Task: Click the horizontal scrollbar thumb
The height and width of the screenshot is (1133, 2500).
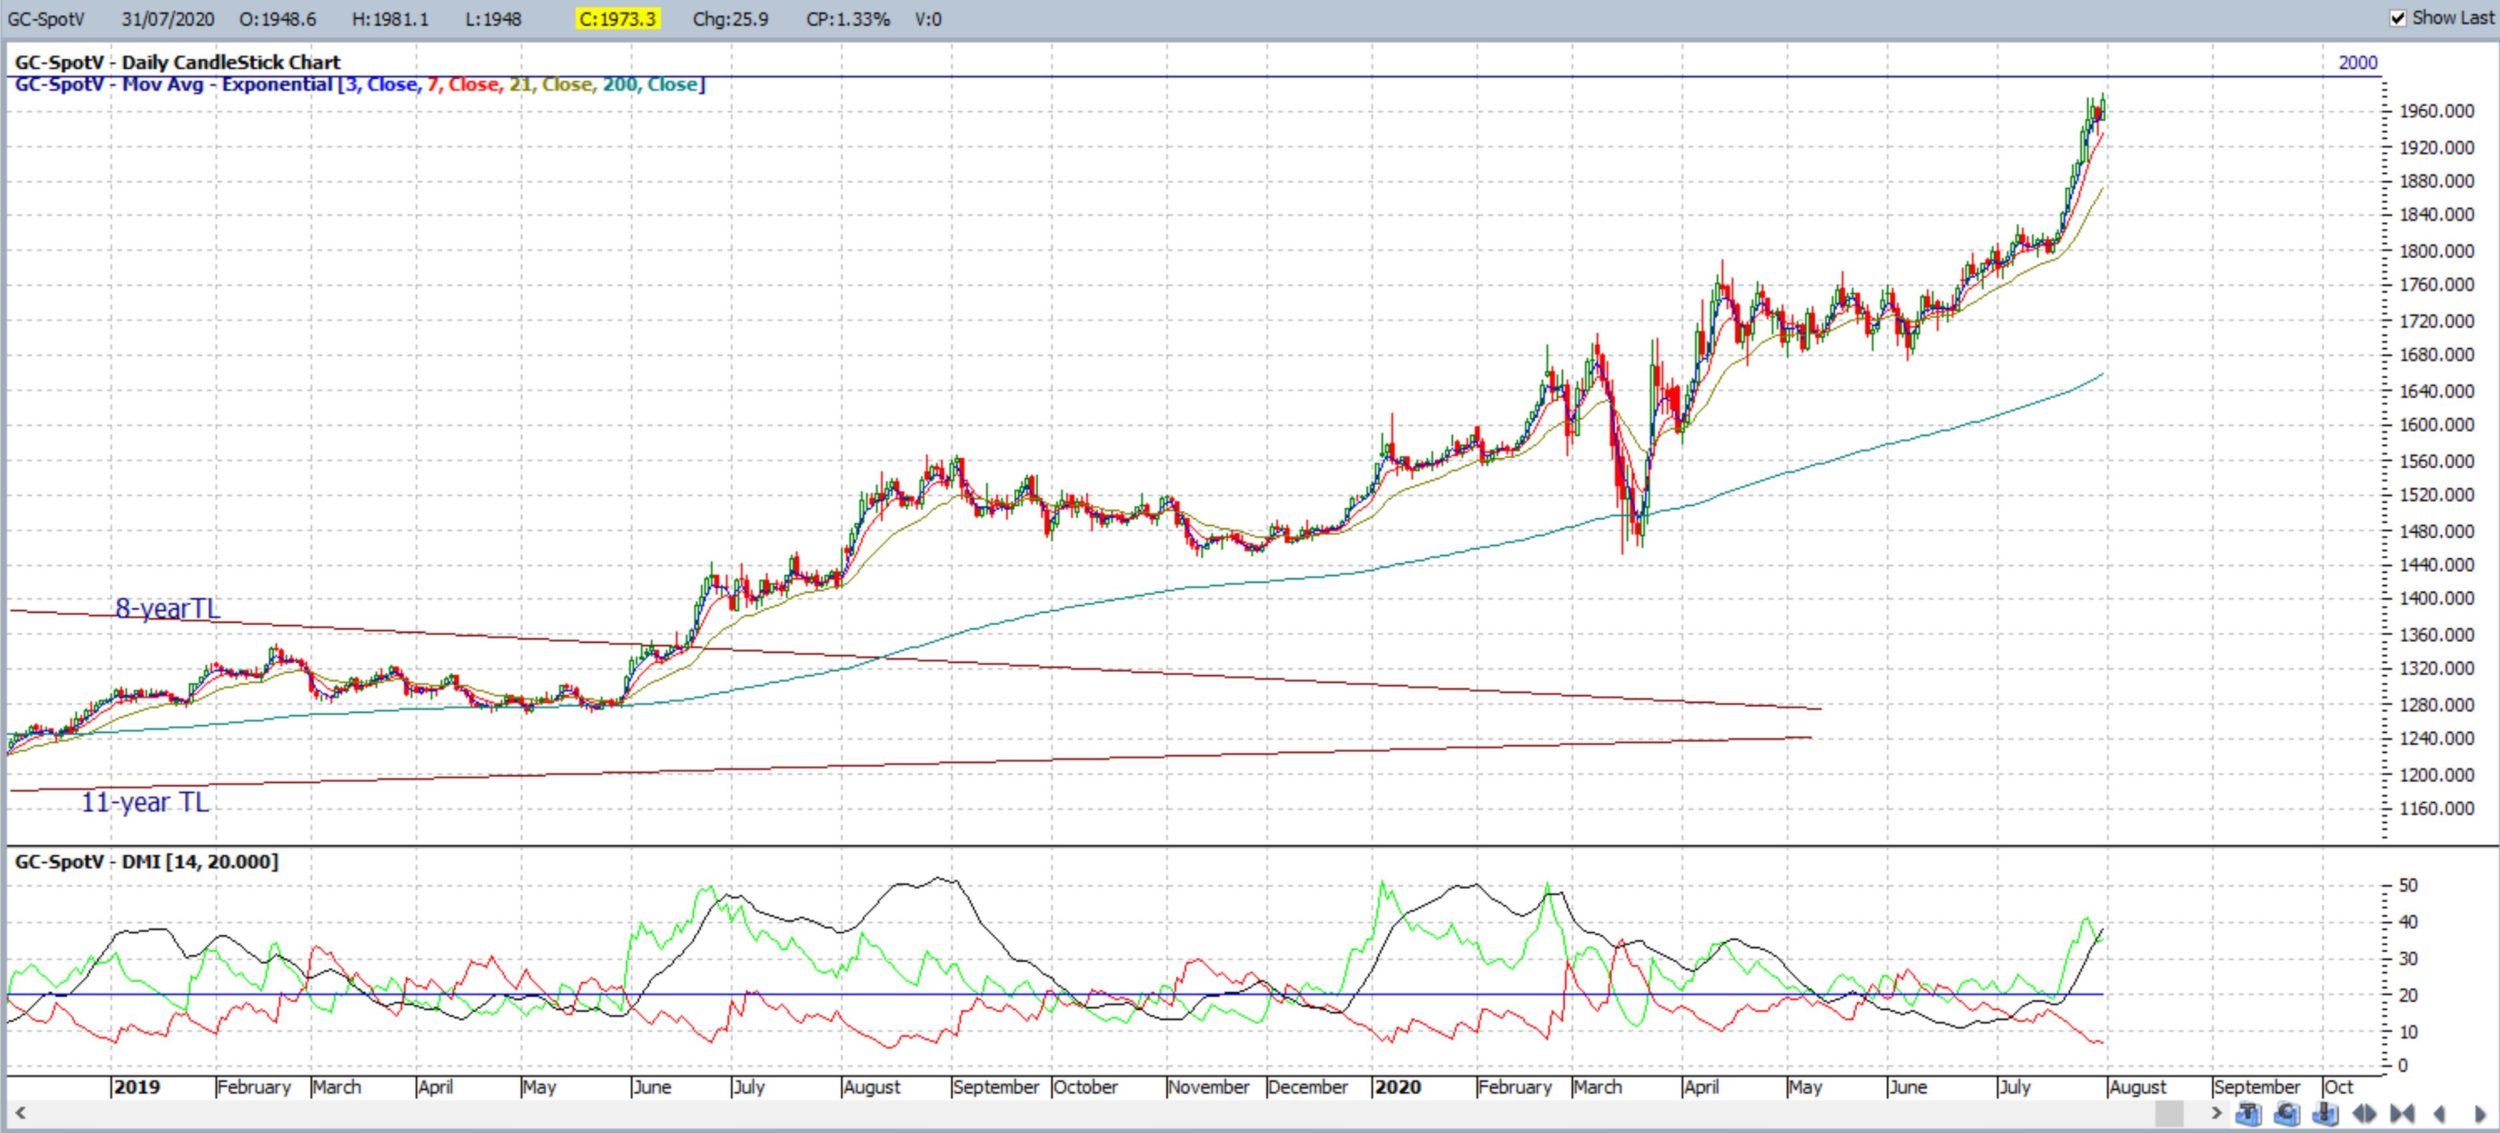Action: click(x=2169, y=1113)
